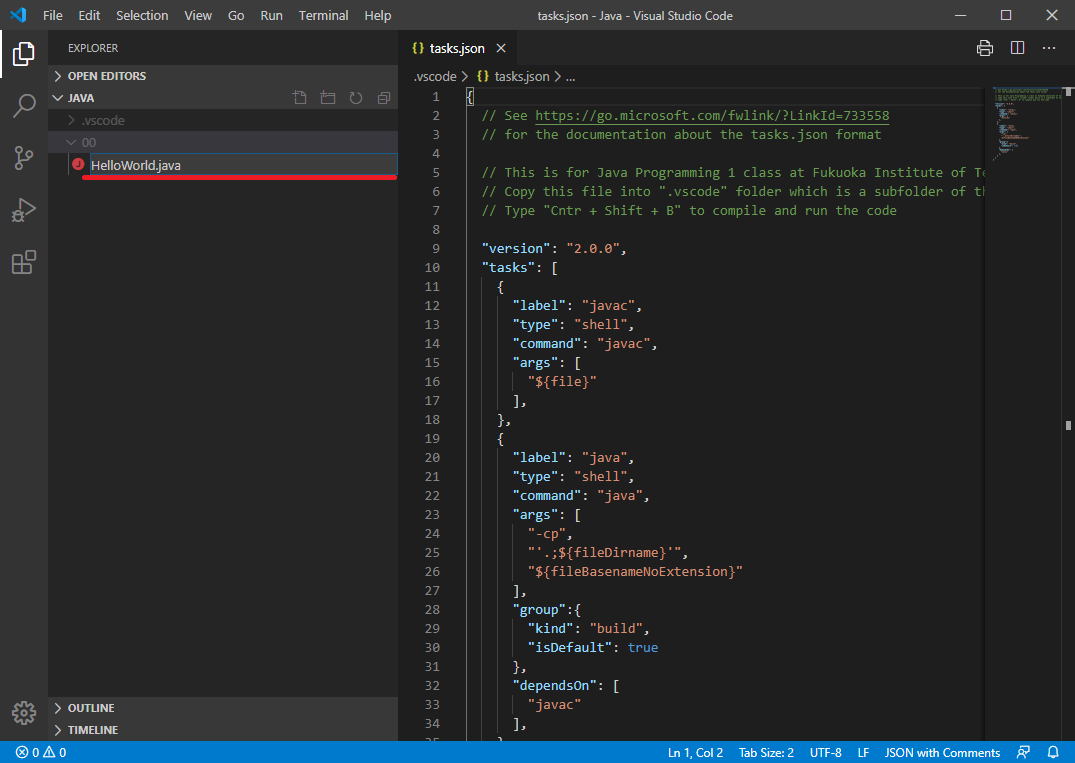Click the breadcrumb ellipsis segment
Viewport: 1075px width, 763px height.
point(570,76)
